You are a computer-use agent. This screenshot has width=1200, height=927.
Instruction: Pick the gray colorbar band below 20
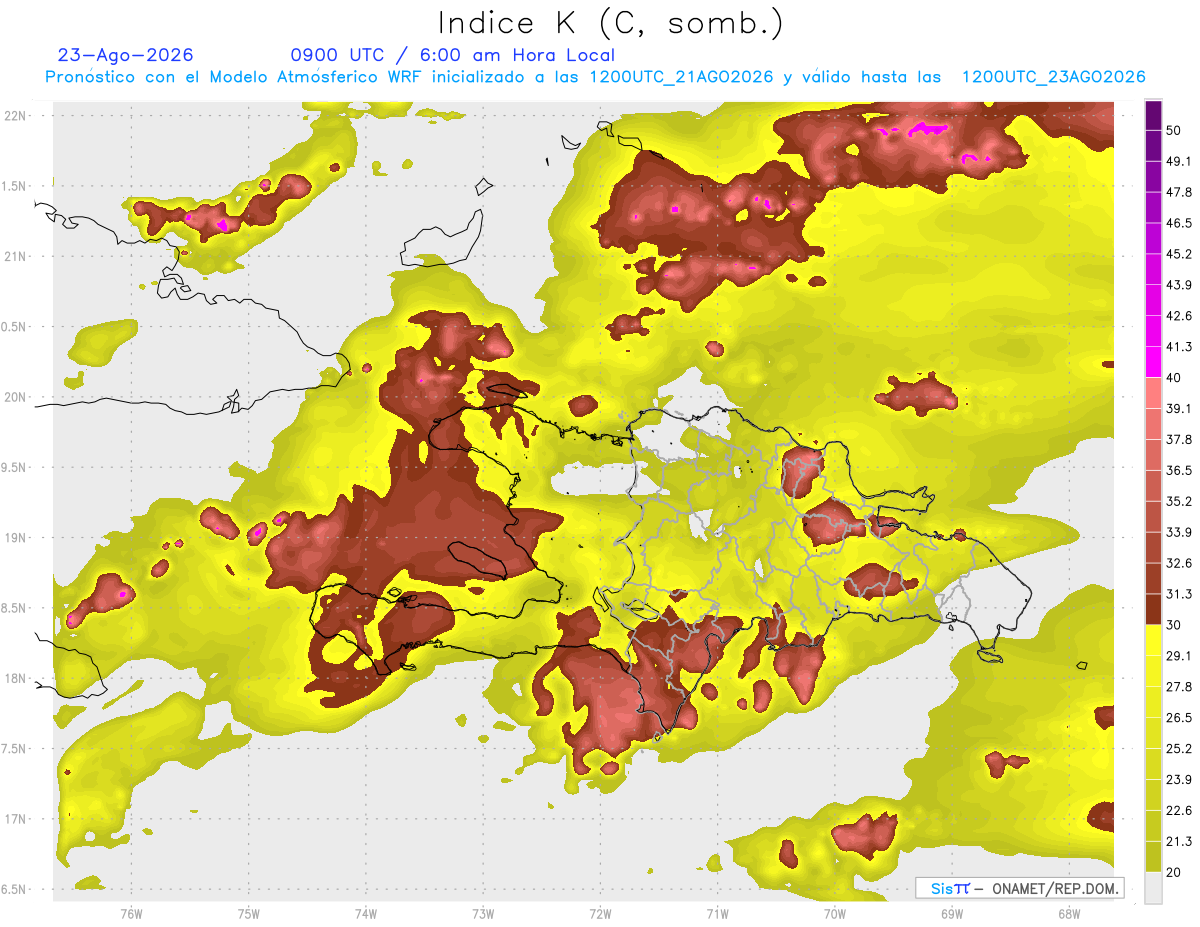point(1153,888)
